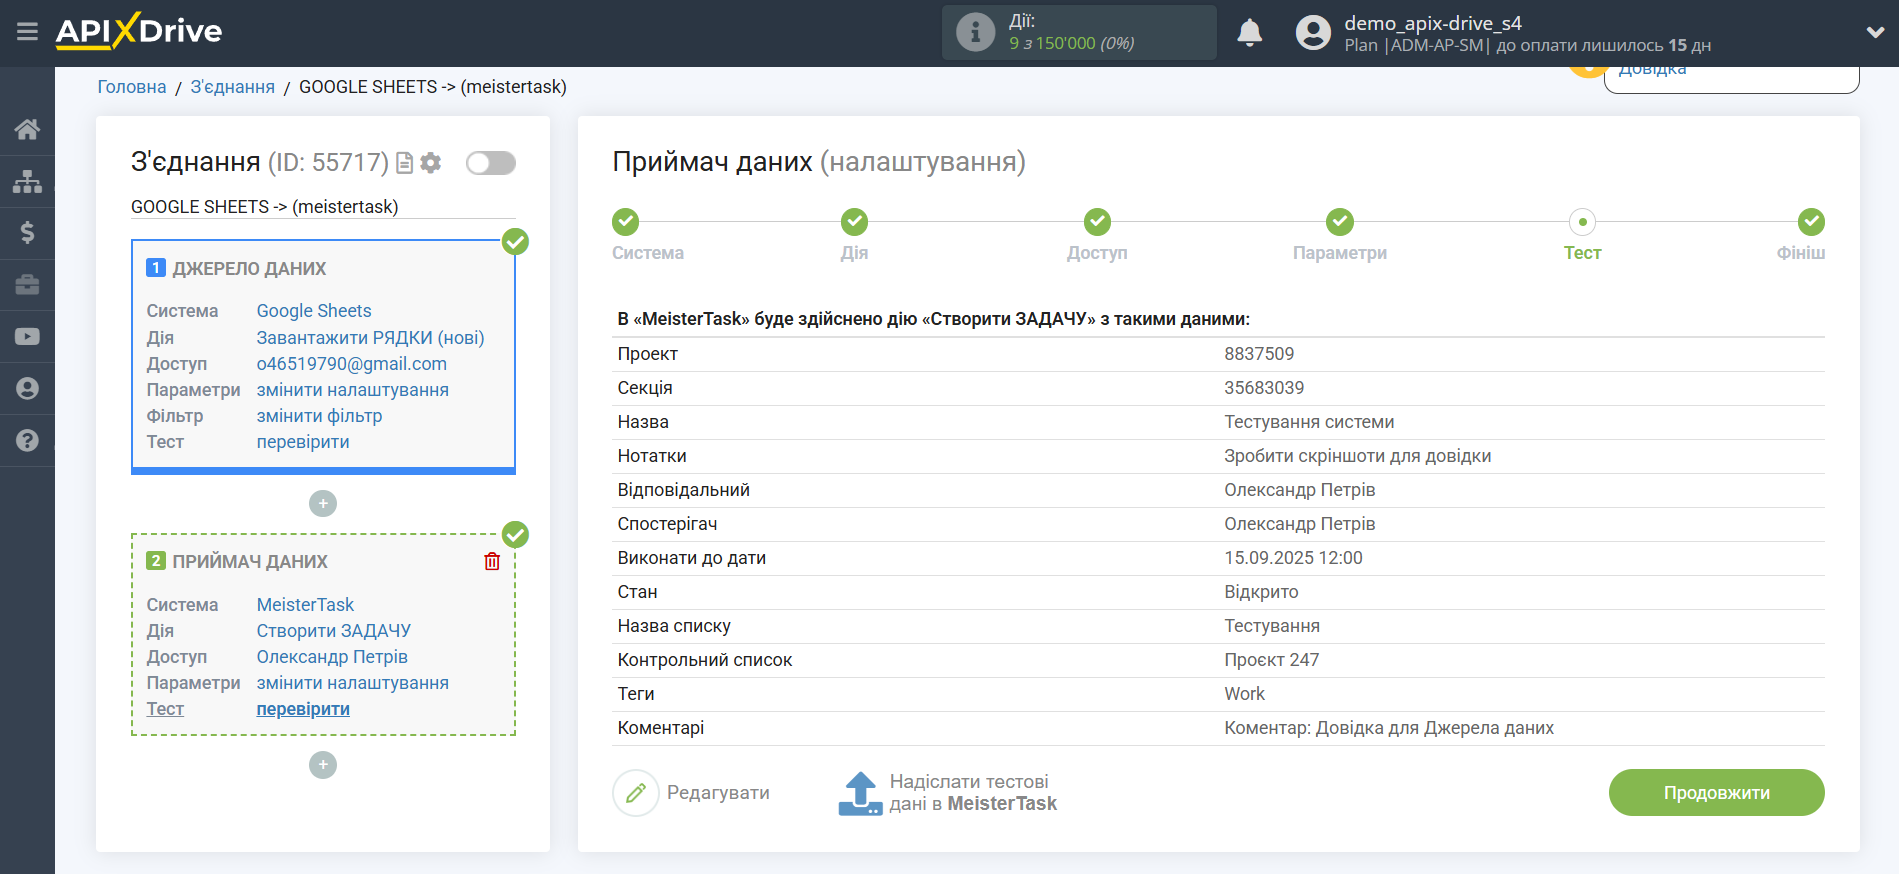Click the actions usage info panel

coord(1078,32)
